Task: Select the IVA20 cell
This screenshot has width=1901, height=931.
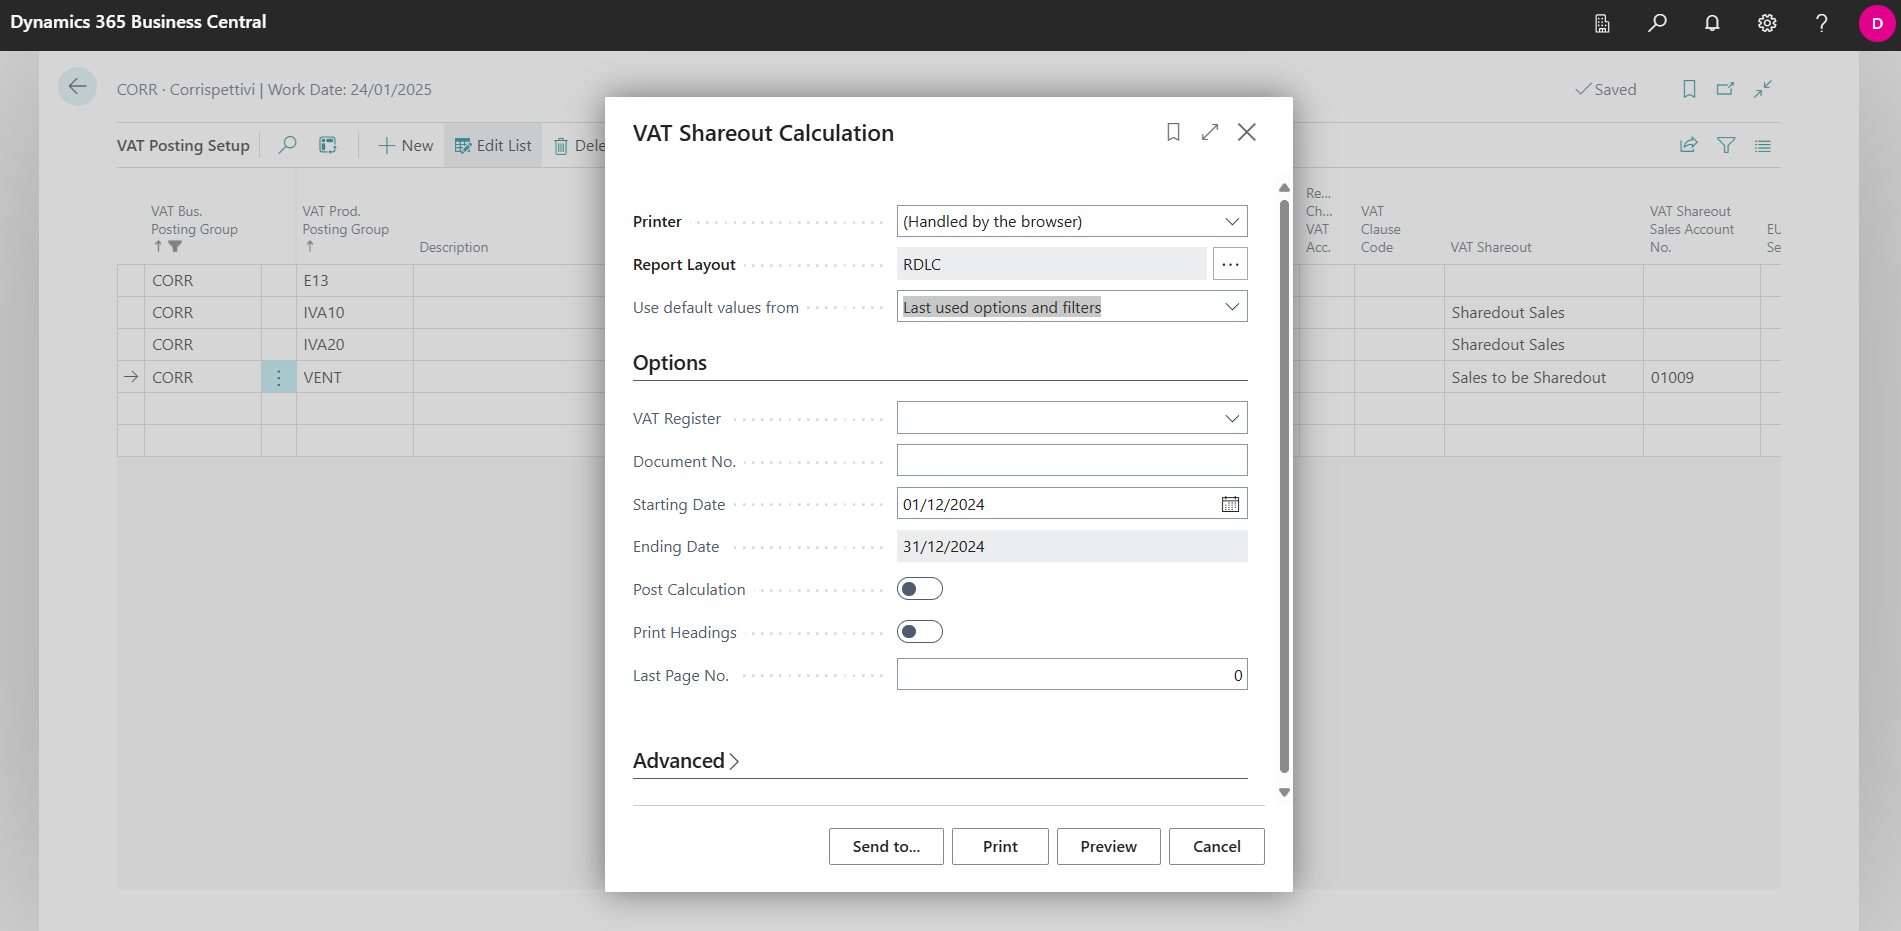Action: pyautogui.click(x=355, y=345)
